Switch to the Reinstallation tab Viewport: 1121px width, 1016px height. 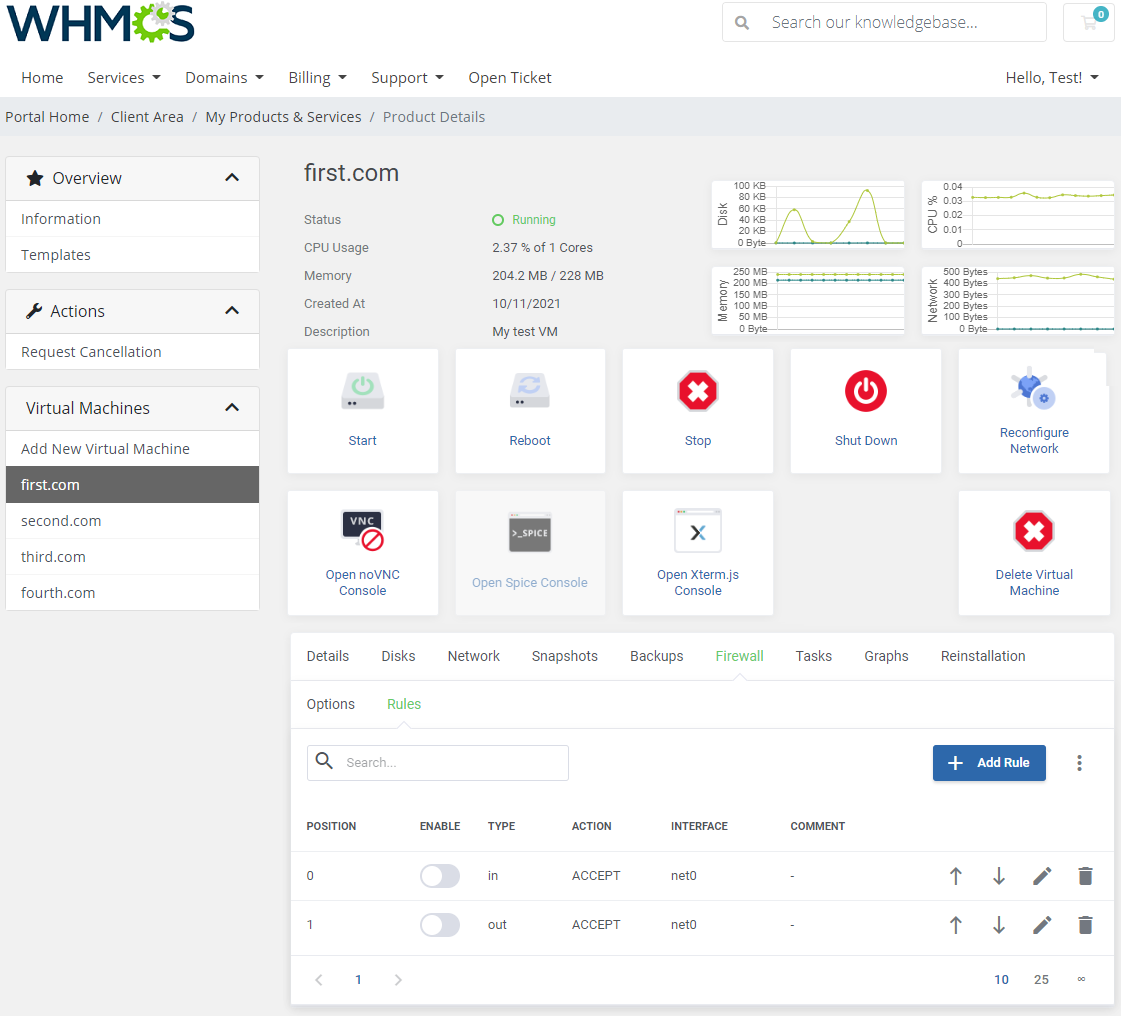coord(983,656)
